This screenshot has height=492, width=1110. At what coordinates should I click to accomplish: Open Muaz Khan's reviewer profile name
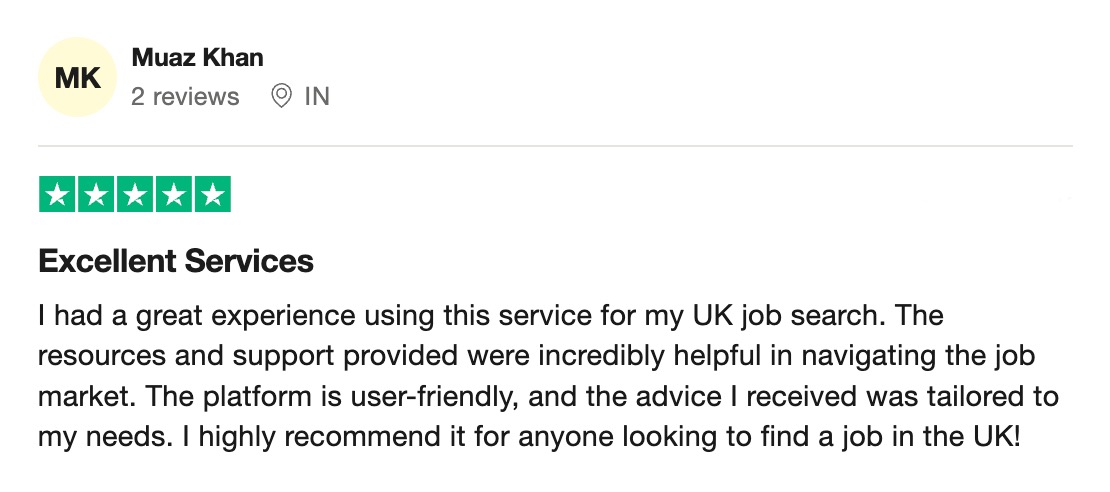tap(198, 57)
